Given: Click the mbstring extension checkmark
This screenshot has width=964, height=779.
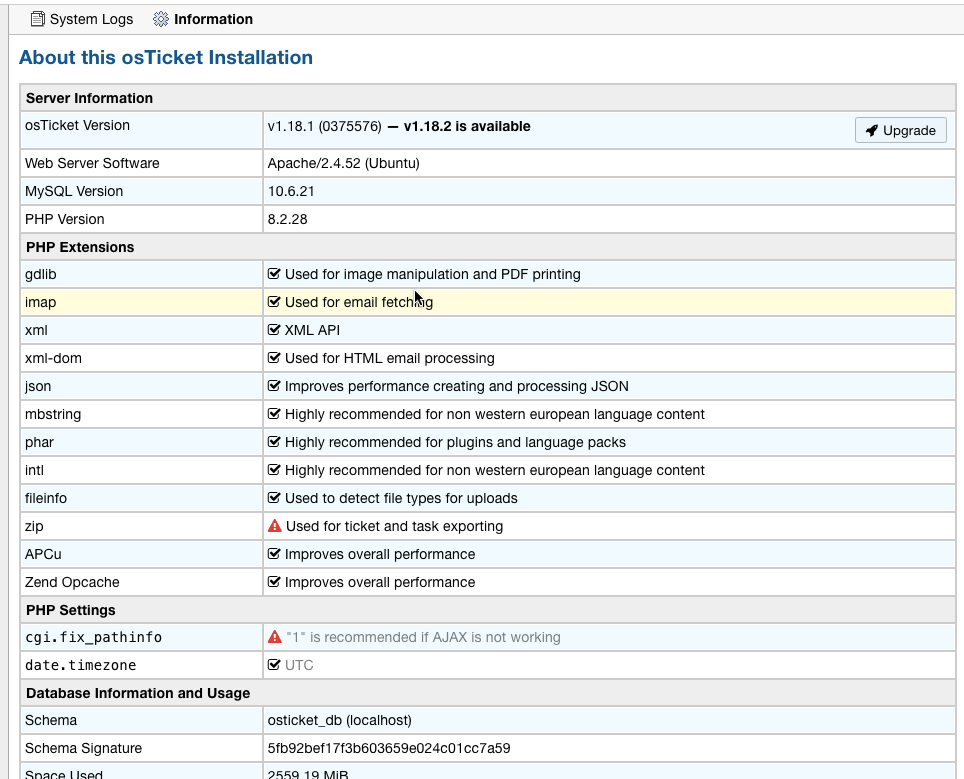Looking at the screenshot, I should tap(274, 414).
